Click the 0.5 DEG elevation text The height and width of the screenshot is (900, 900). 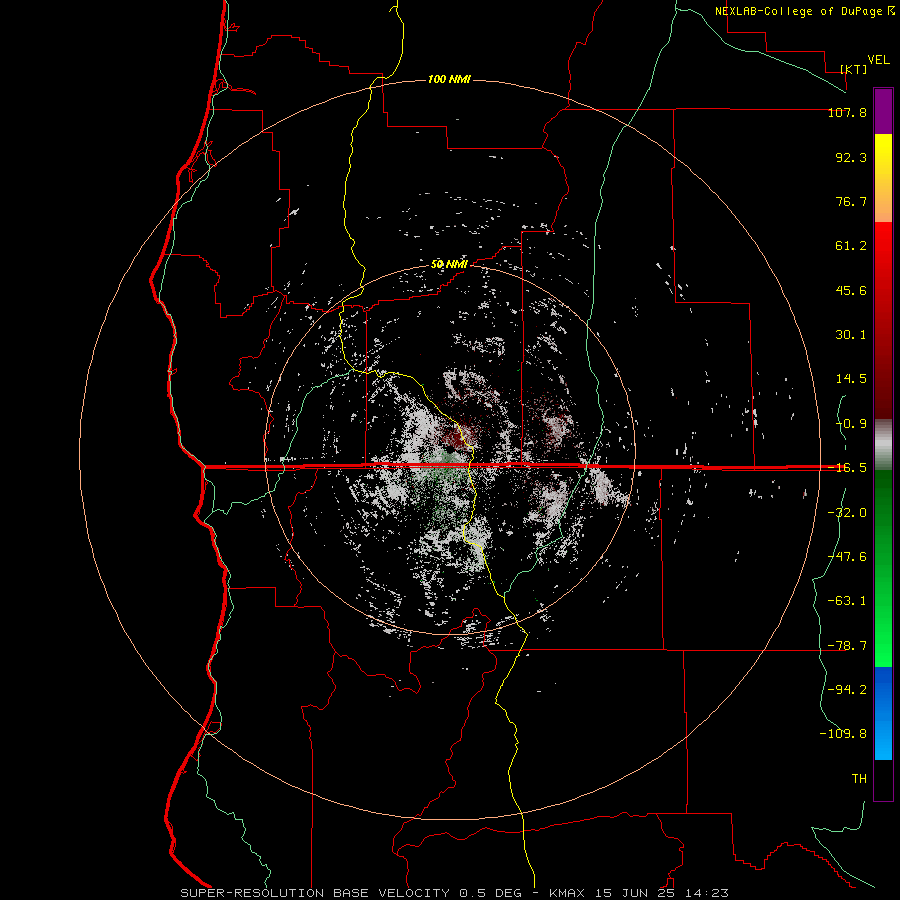[490, 893]
